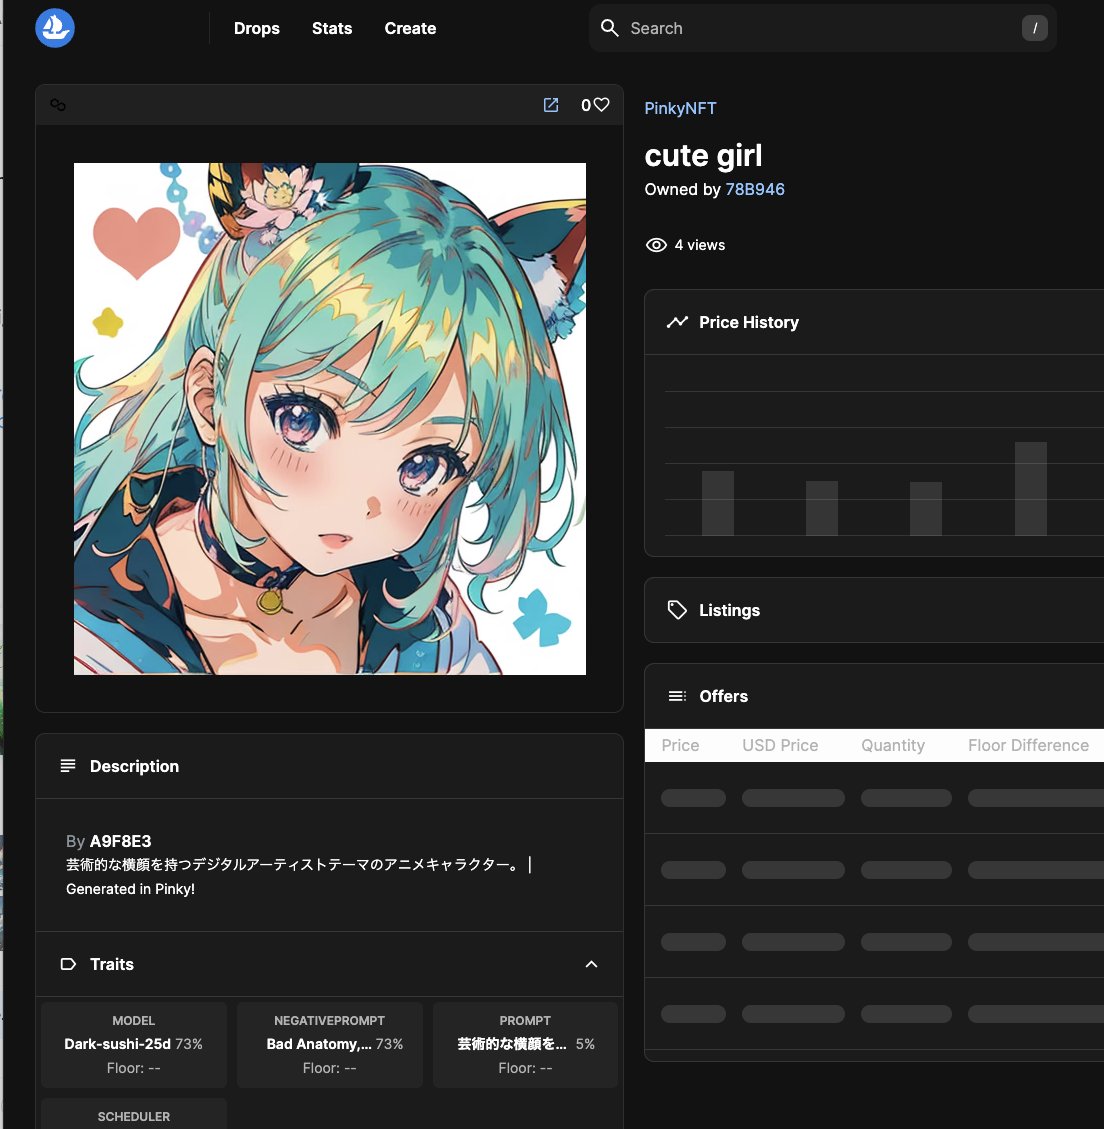Click the Price History chart icon

coord(677,322)
